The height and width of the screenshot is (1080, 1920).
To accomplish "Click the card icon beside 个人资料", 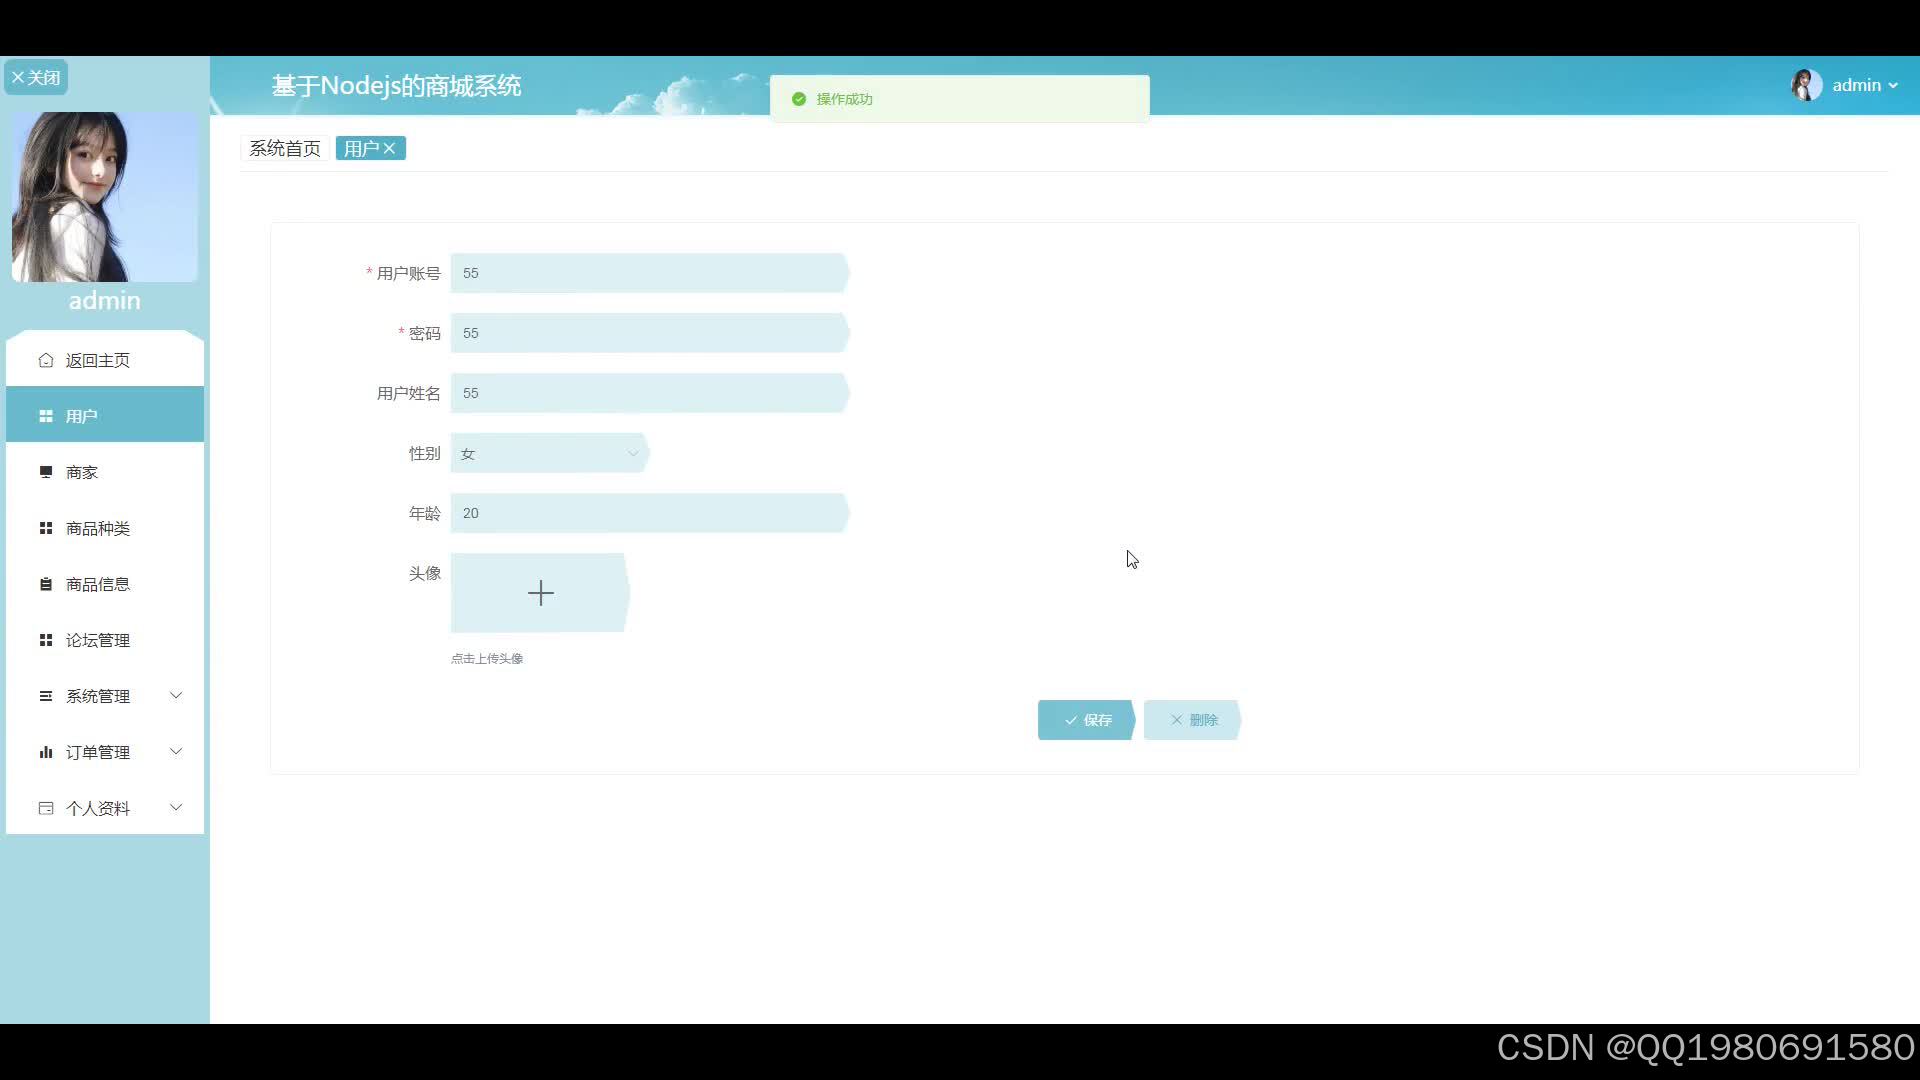I will (46, 808).
